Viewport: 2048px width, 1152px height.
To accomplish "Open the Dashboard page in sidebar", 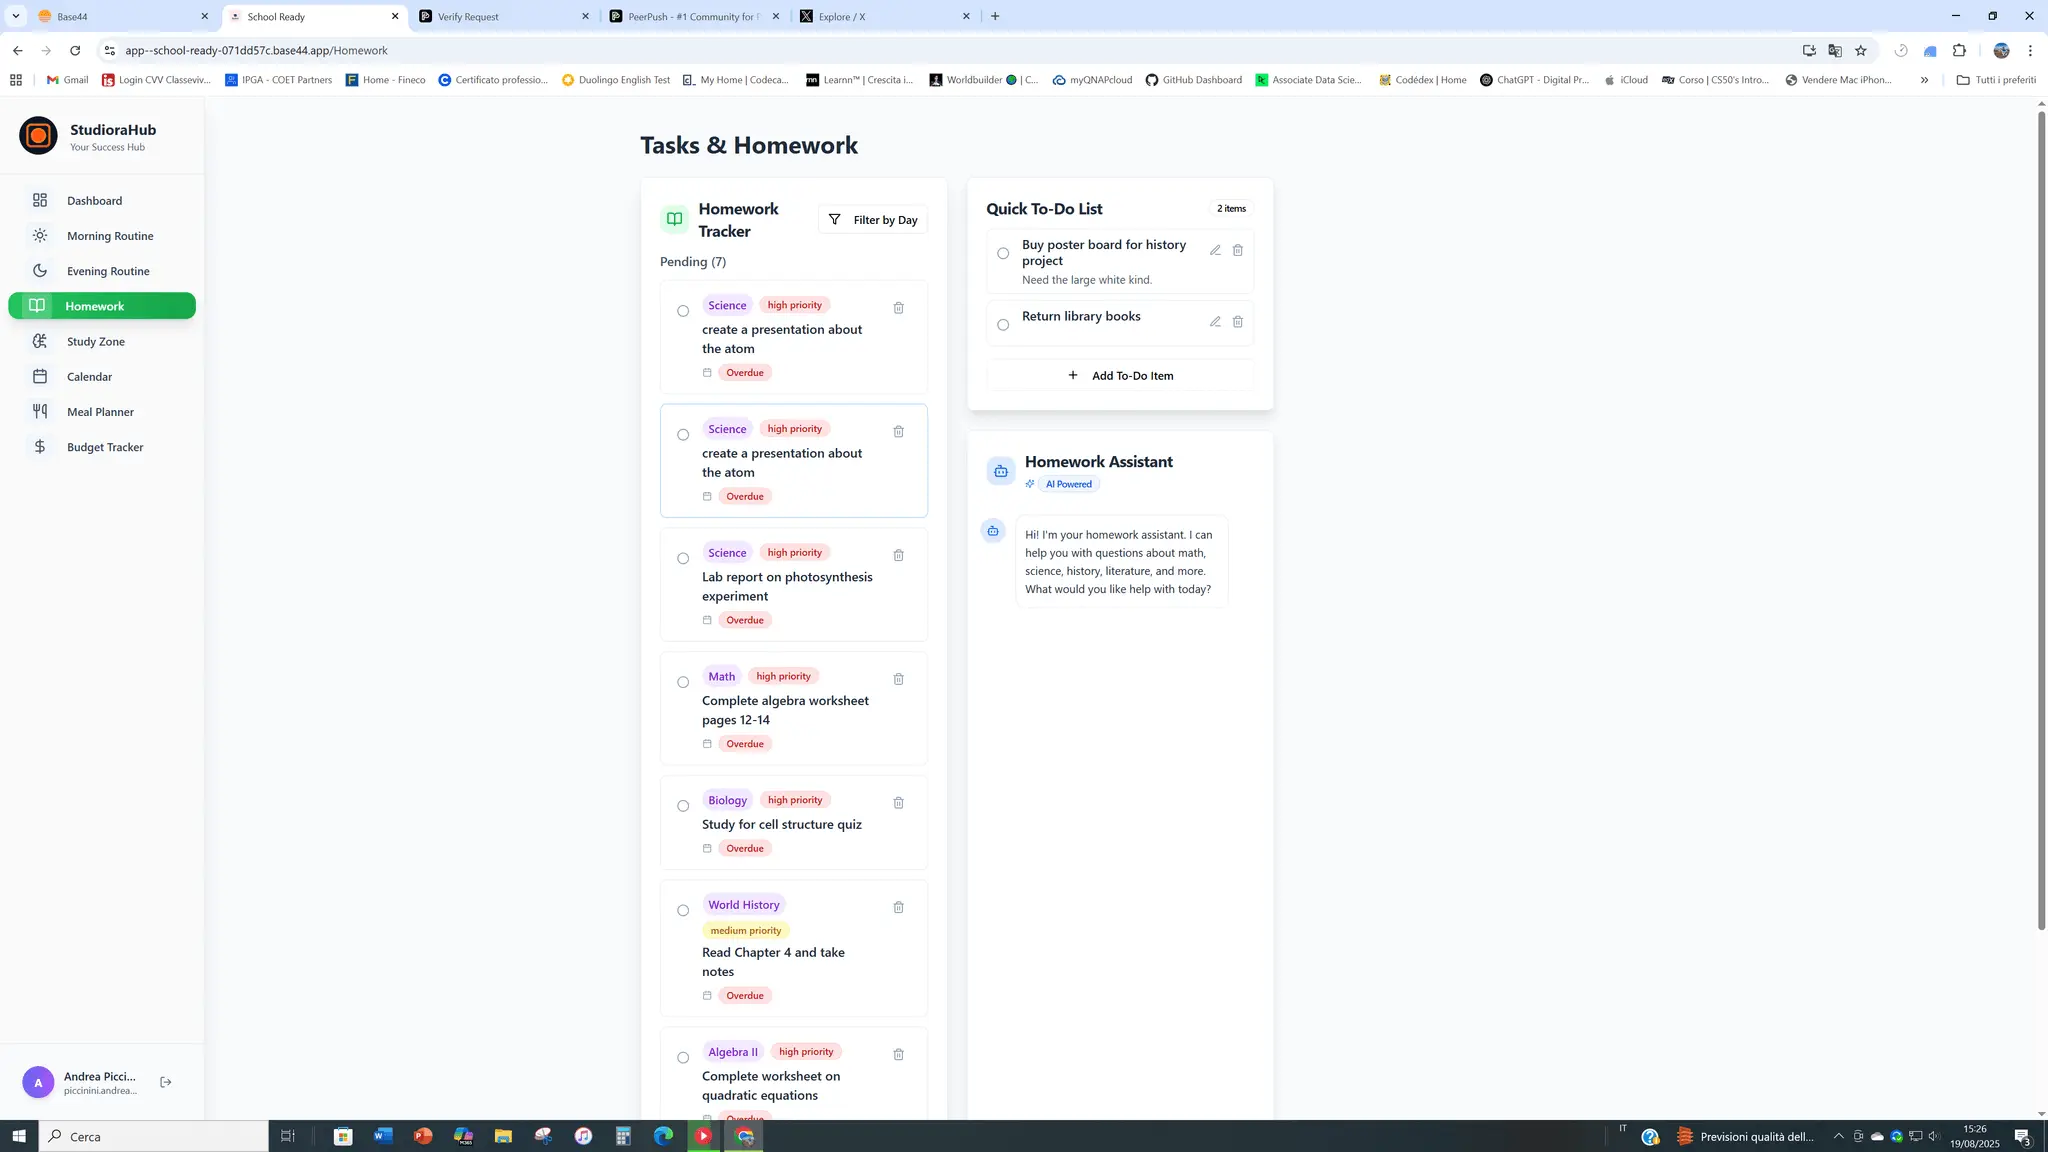I will (x=102, y=201).
